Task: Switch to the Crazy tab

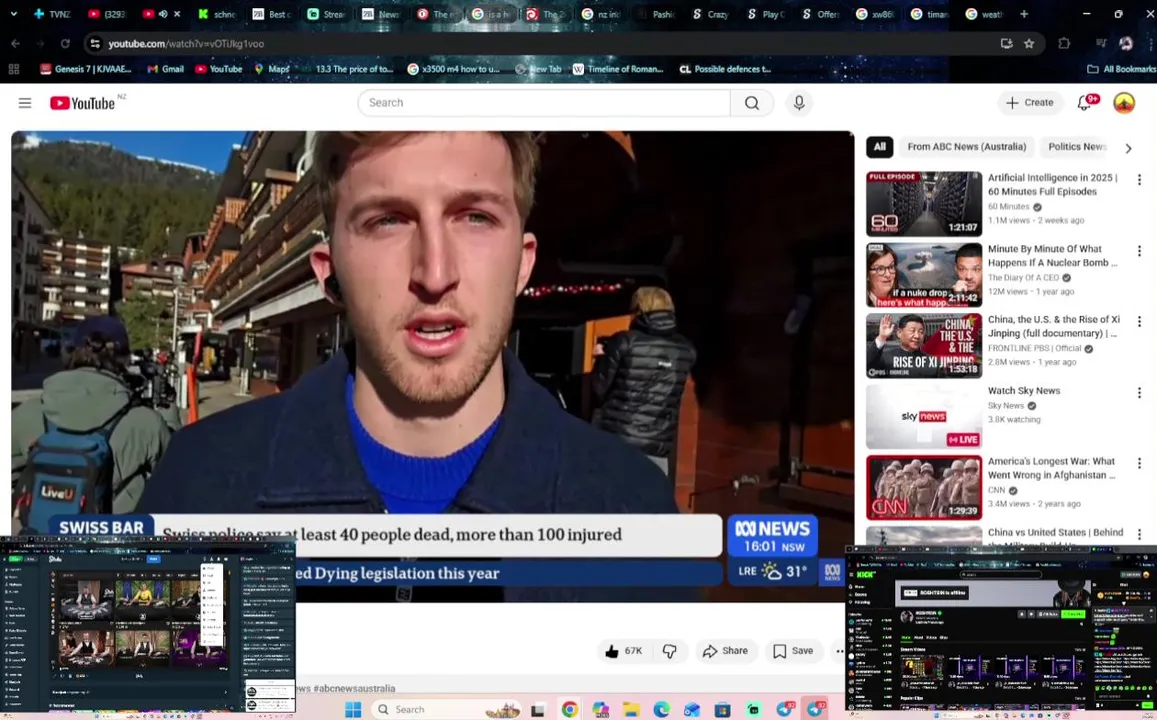Action: tap(711, 14)
